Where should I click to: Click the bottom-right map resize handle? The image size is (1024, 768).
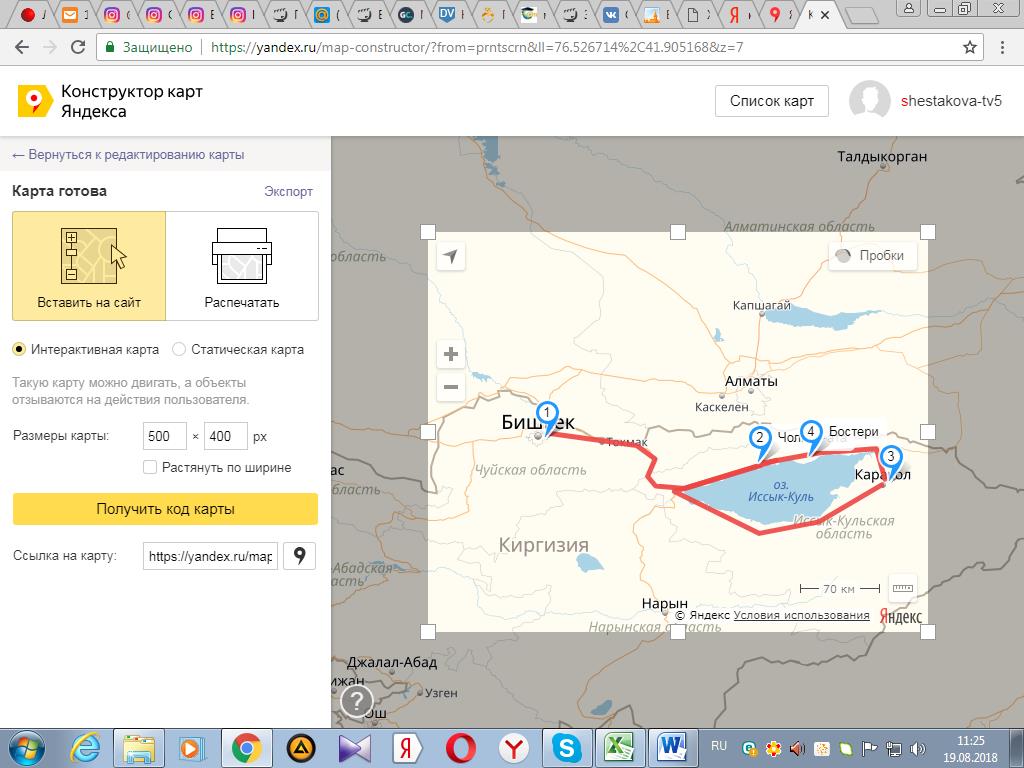pyautogui.click(x=927, y=632)
